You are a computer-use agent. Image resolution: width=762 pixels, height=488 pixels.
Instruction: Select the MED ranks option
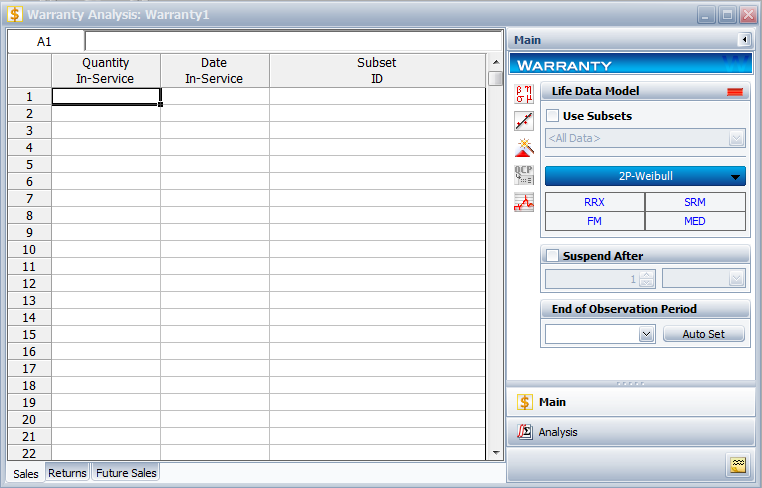click(695, 221)
